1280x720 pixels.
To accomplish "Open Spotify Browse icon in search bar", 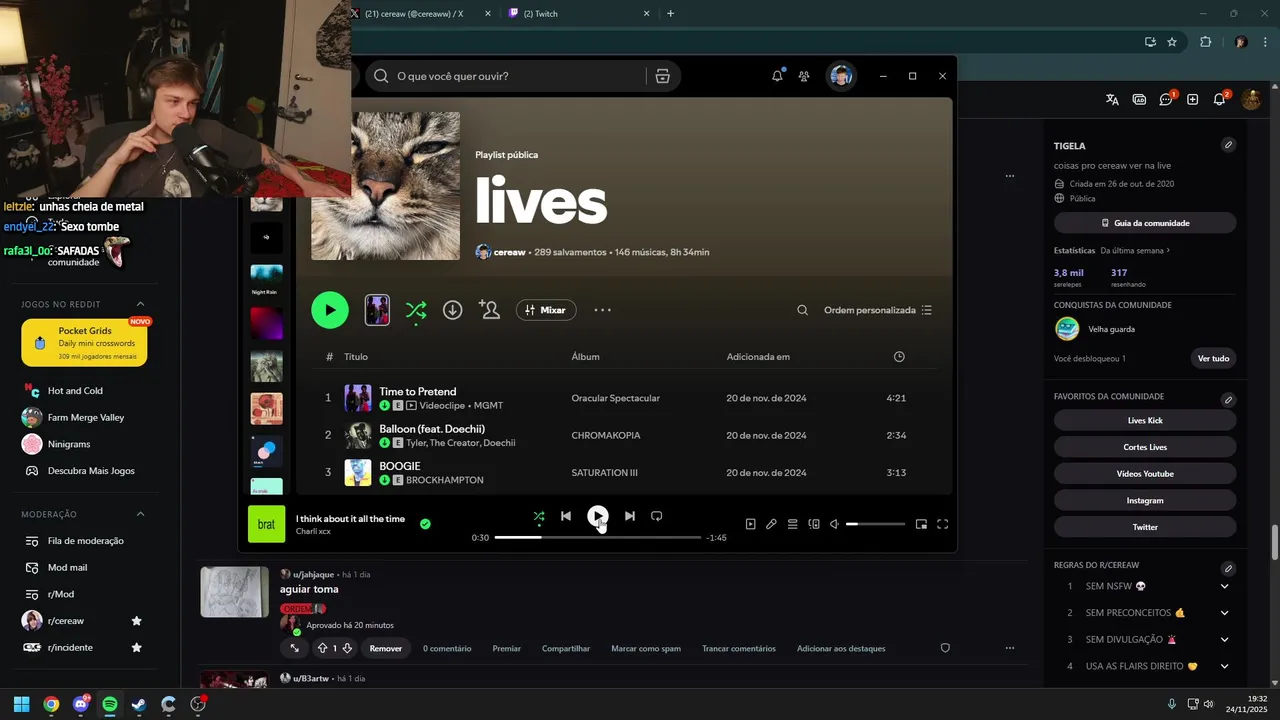I will click(662, 76).
